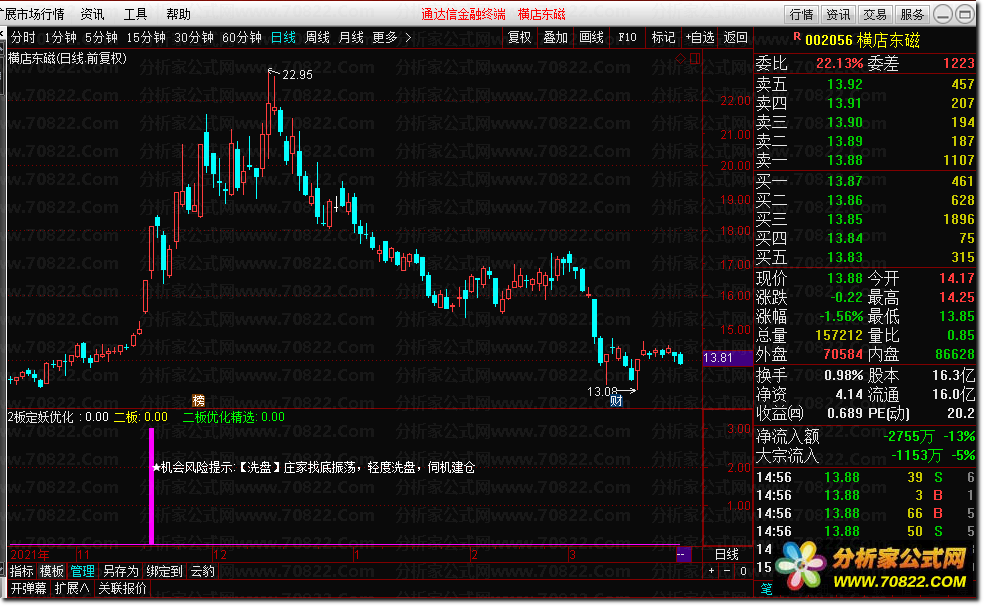The width and height of the screenshot is (985, 606).
Task: Open the 更多 periods dropdown
Action: (385, 38)
